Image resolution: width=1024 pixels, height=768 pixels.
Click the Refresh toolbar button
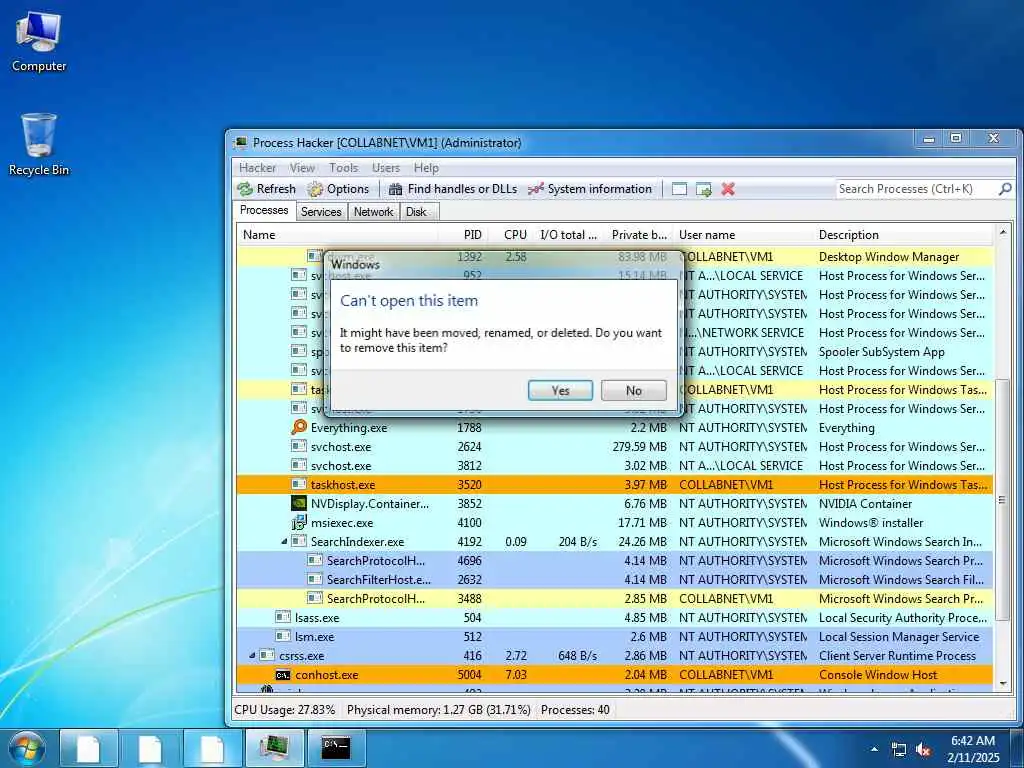(x=266, y=189)
